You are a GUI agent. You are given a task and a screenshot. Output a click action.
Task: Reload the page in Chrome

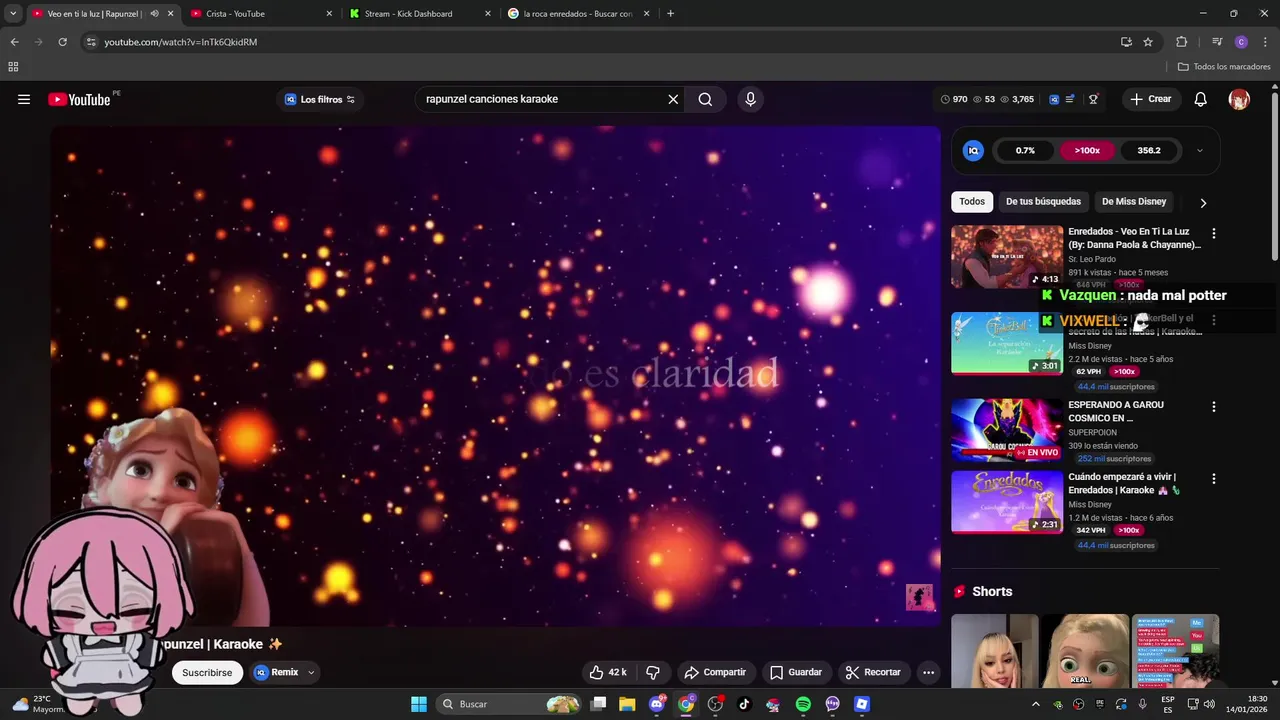(x=62, y=42)
